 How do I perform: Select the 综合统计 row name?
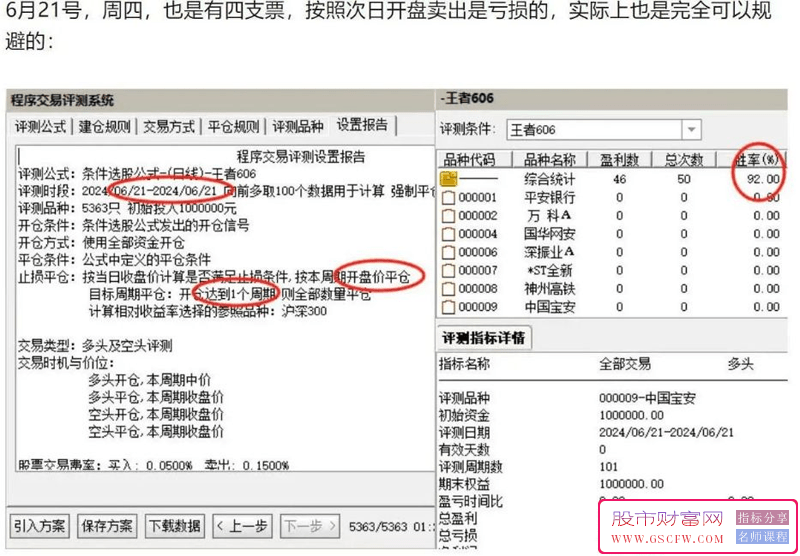549,179
